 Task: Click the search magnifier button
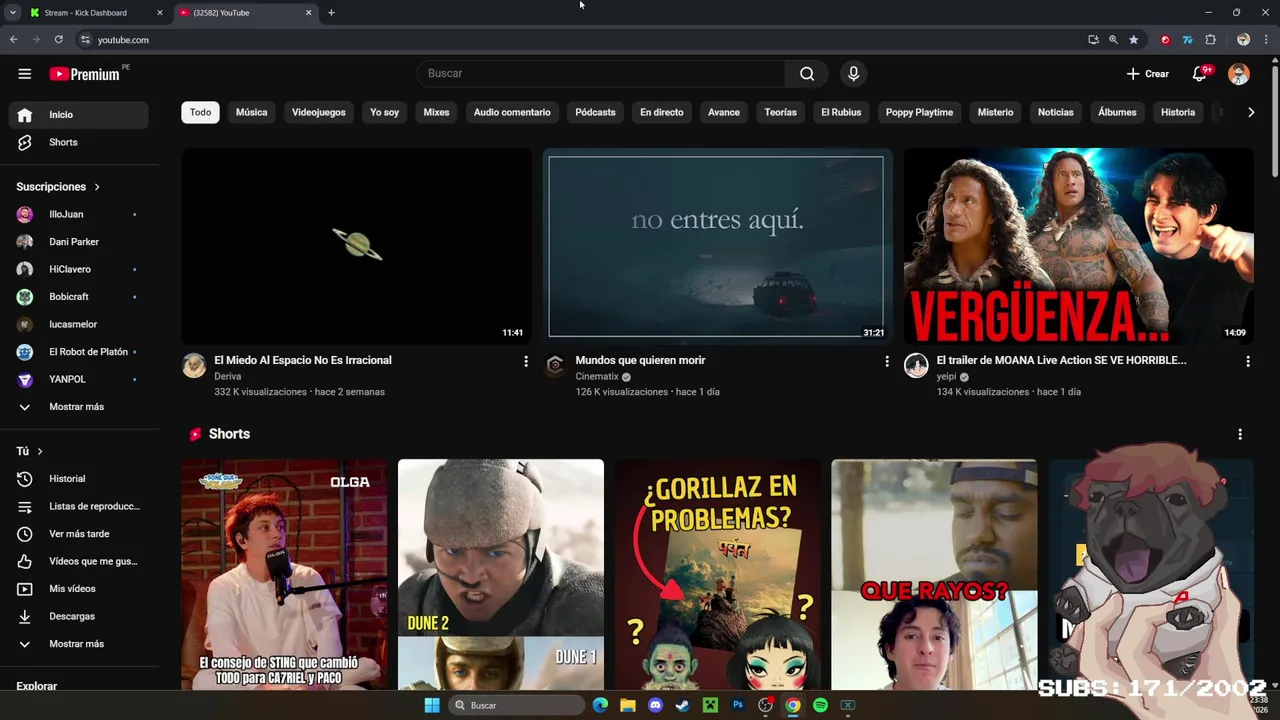(x=807, y=74)
